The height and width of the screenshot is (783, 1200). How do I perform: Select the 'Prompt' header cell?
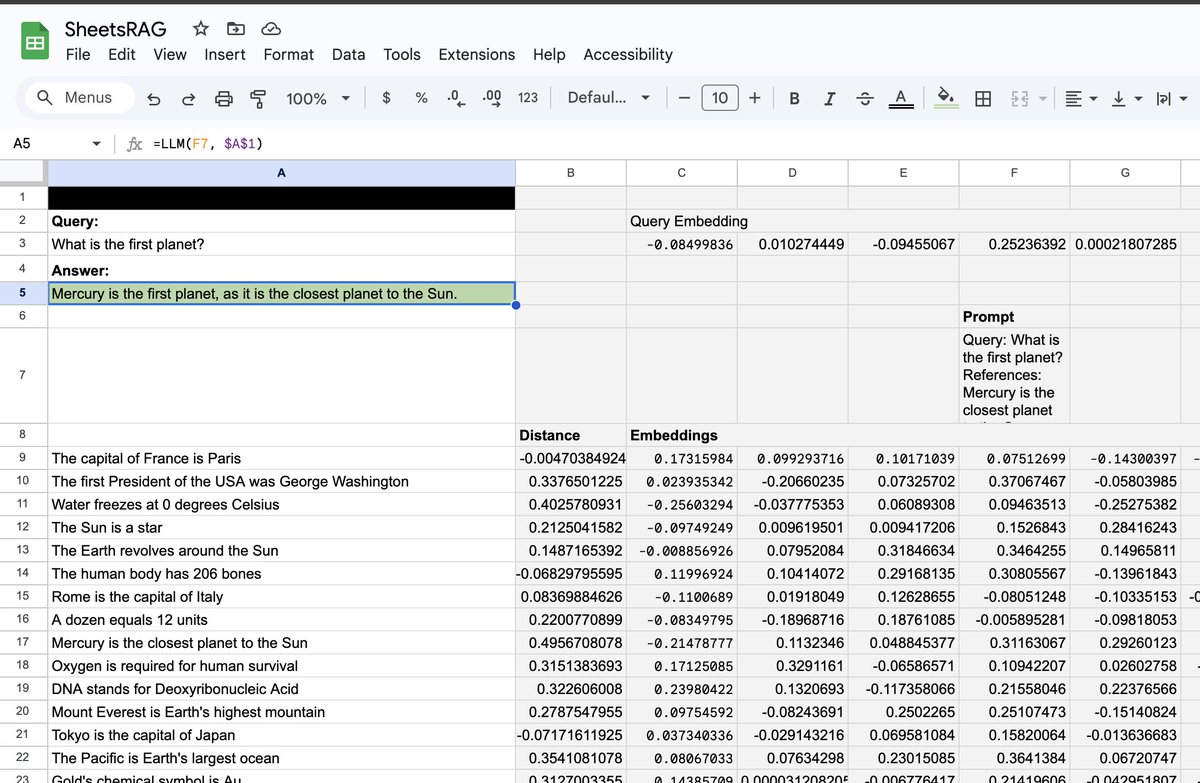(x=1014, y=316)
